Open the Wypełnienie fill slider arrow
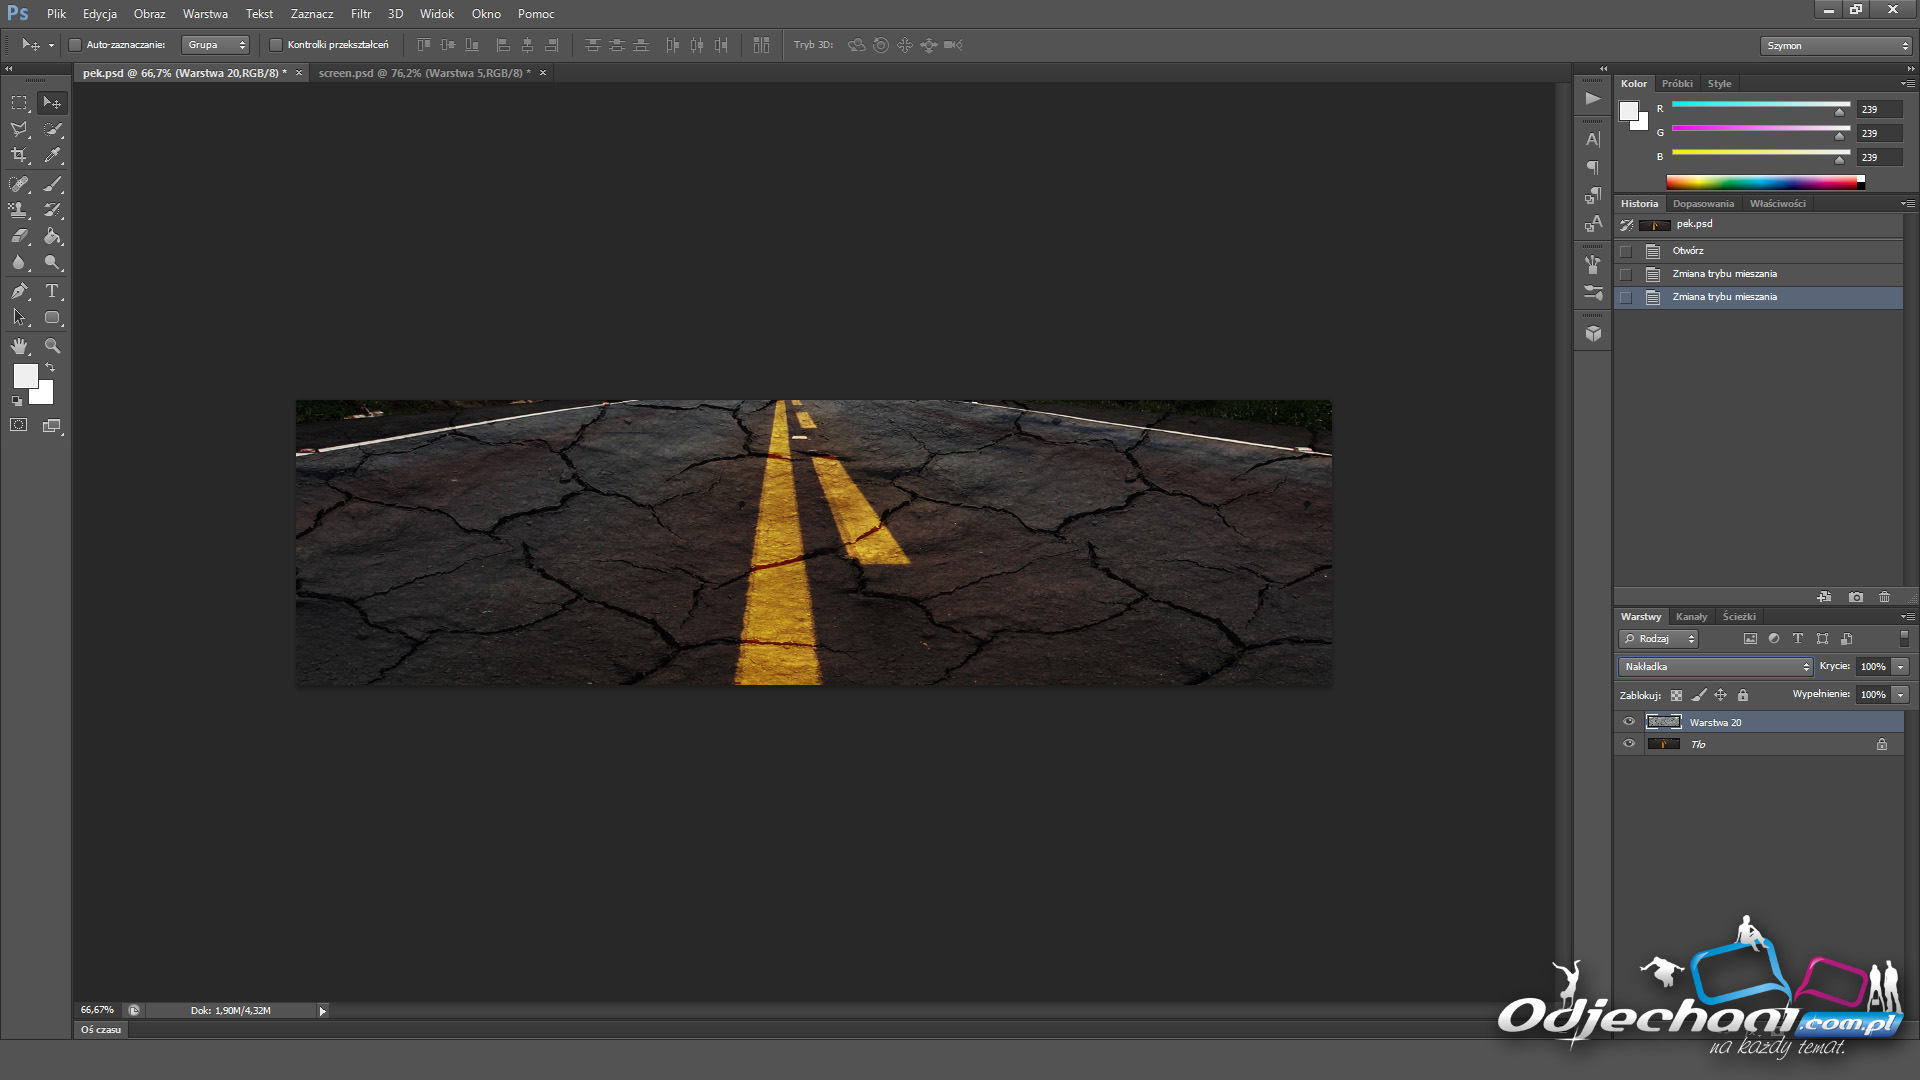 tap(1901, 695)
